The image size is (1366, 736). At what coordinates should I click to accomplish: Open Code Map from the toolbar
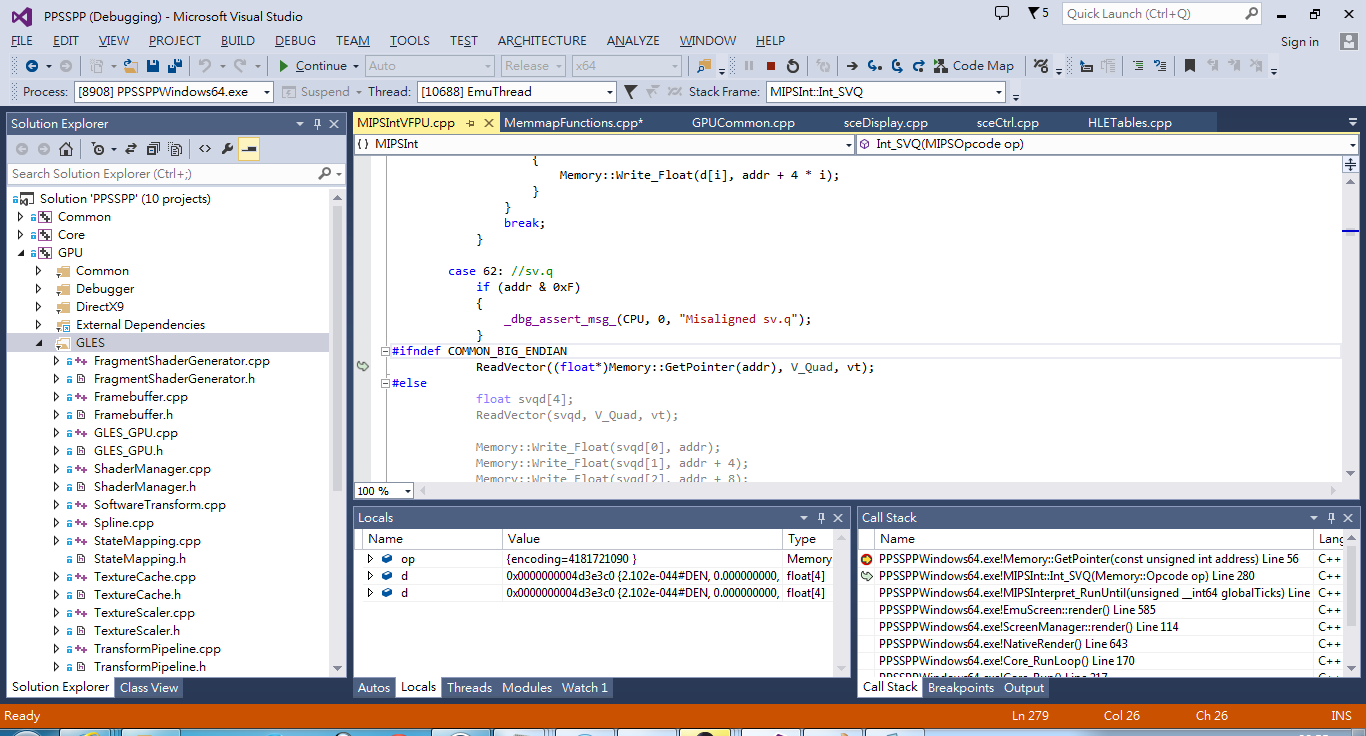(x=974, y=66)
